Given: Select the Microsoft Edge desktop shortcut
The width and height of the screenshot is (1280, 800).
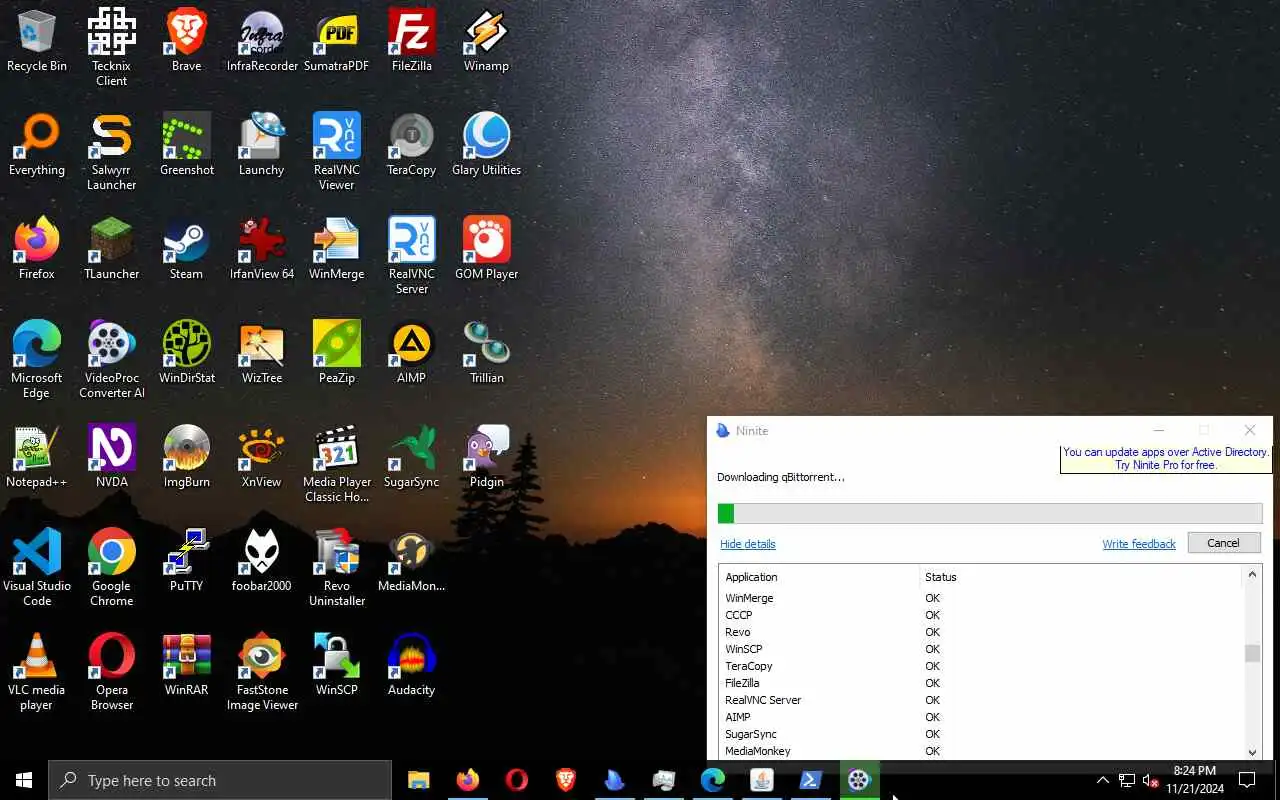Looking at the screenshot, I should (x=37, y=360).
